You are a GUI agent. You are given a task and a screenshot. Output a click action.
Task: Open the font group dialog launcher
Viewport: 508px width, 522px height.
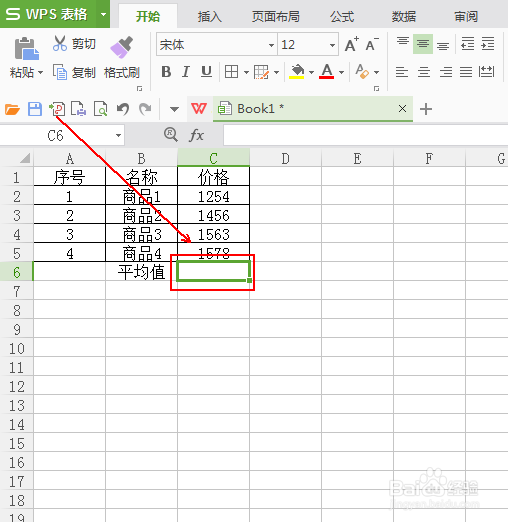(x=377, y=88)
